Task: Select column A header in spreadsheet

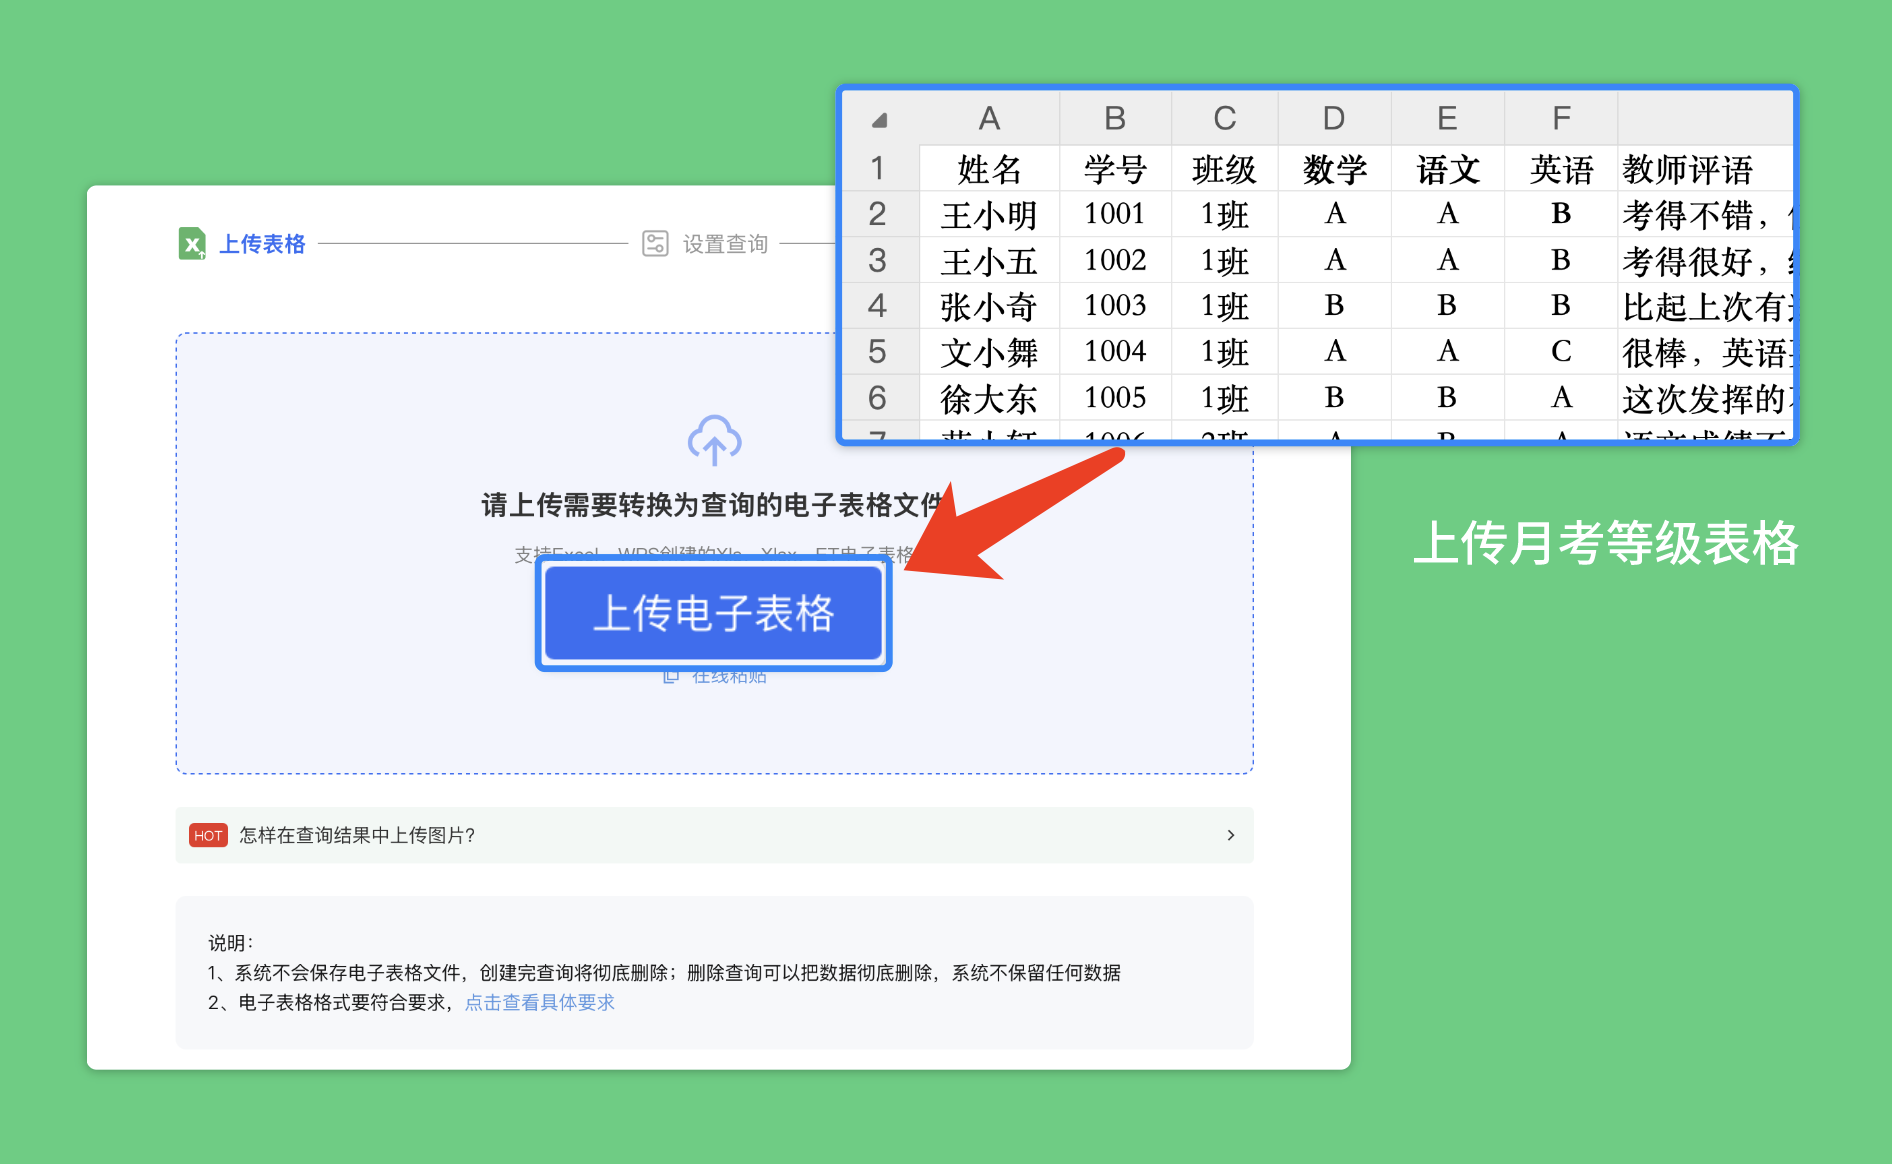Action: [x=989, y=119]
